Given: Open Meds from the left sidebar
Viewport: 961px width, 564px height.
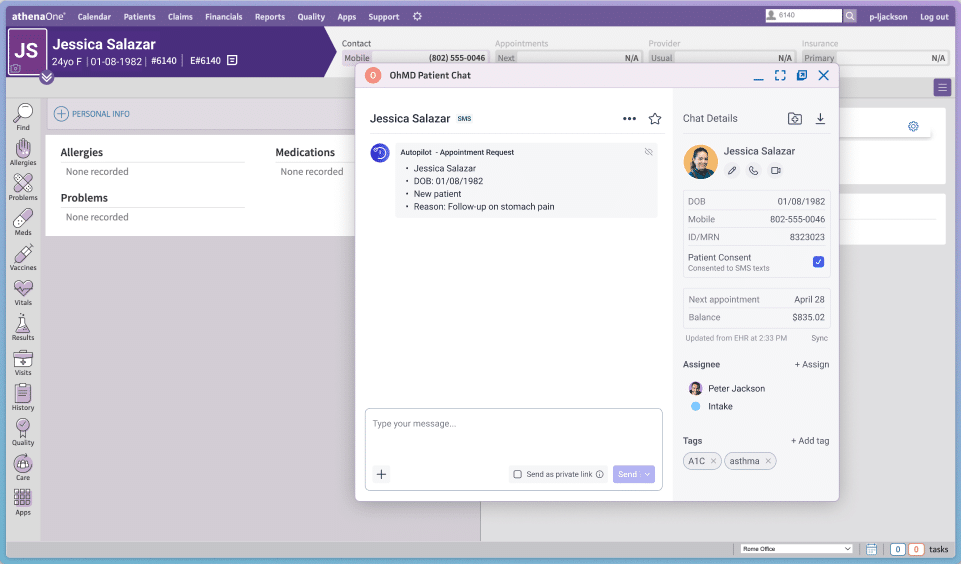Looking at the screenshot, I should 23,222.
